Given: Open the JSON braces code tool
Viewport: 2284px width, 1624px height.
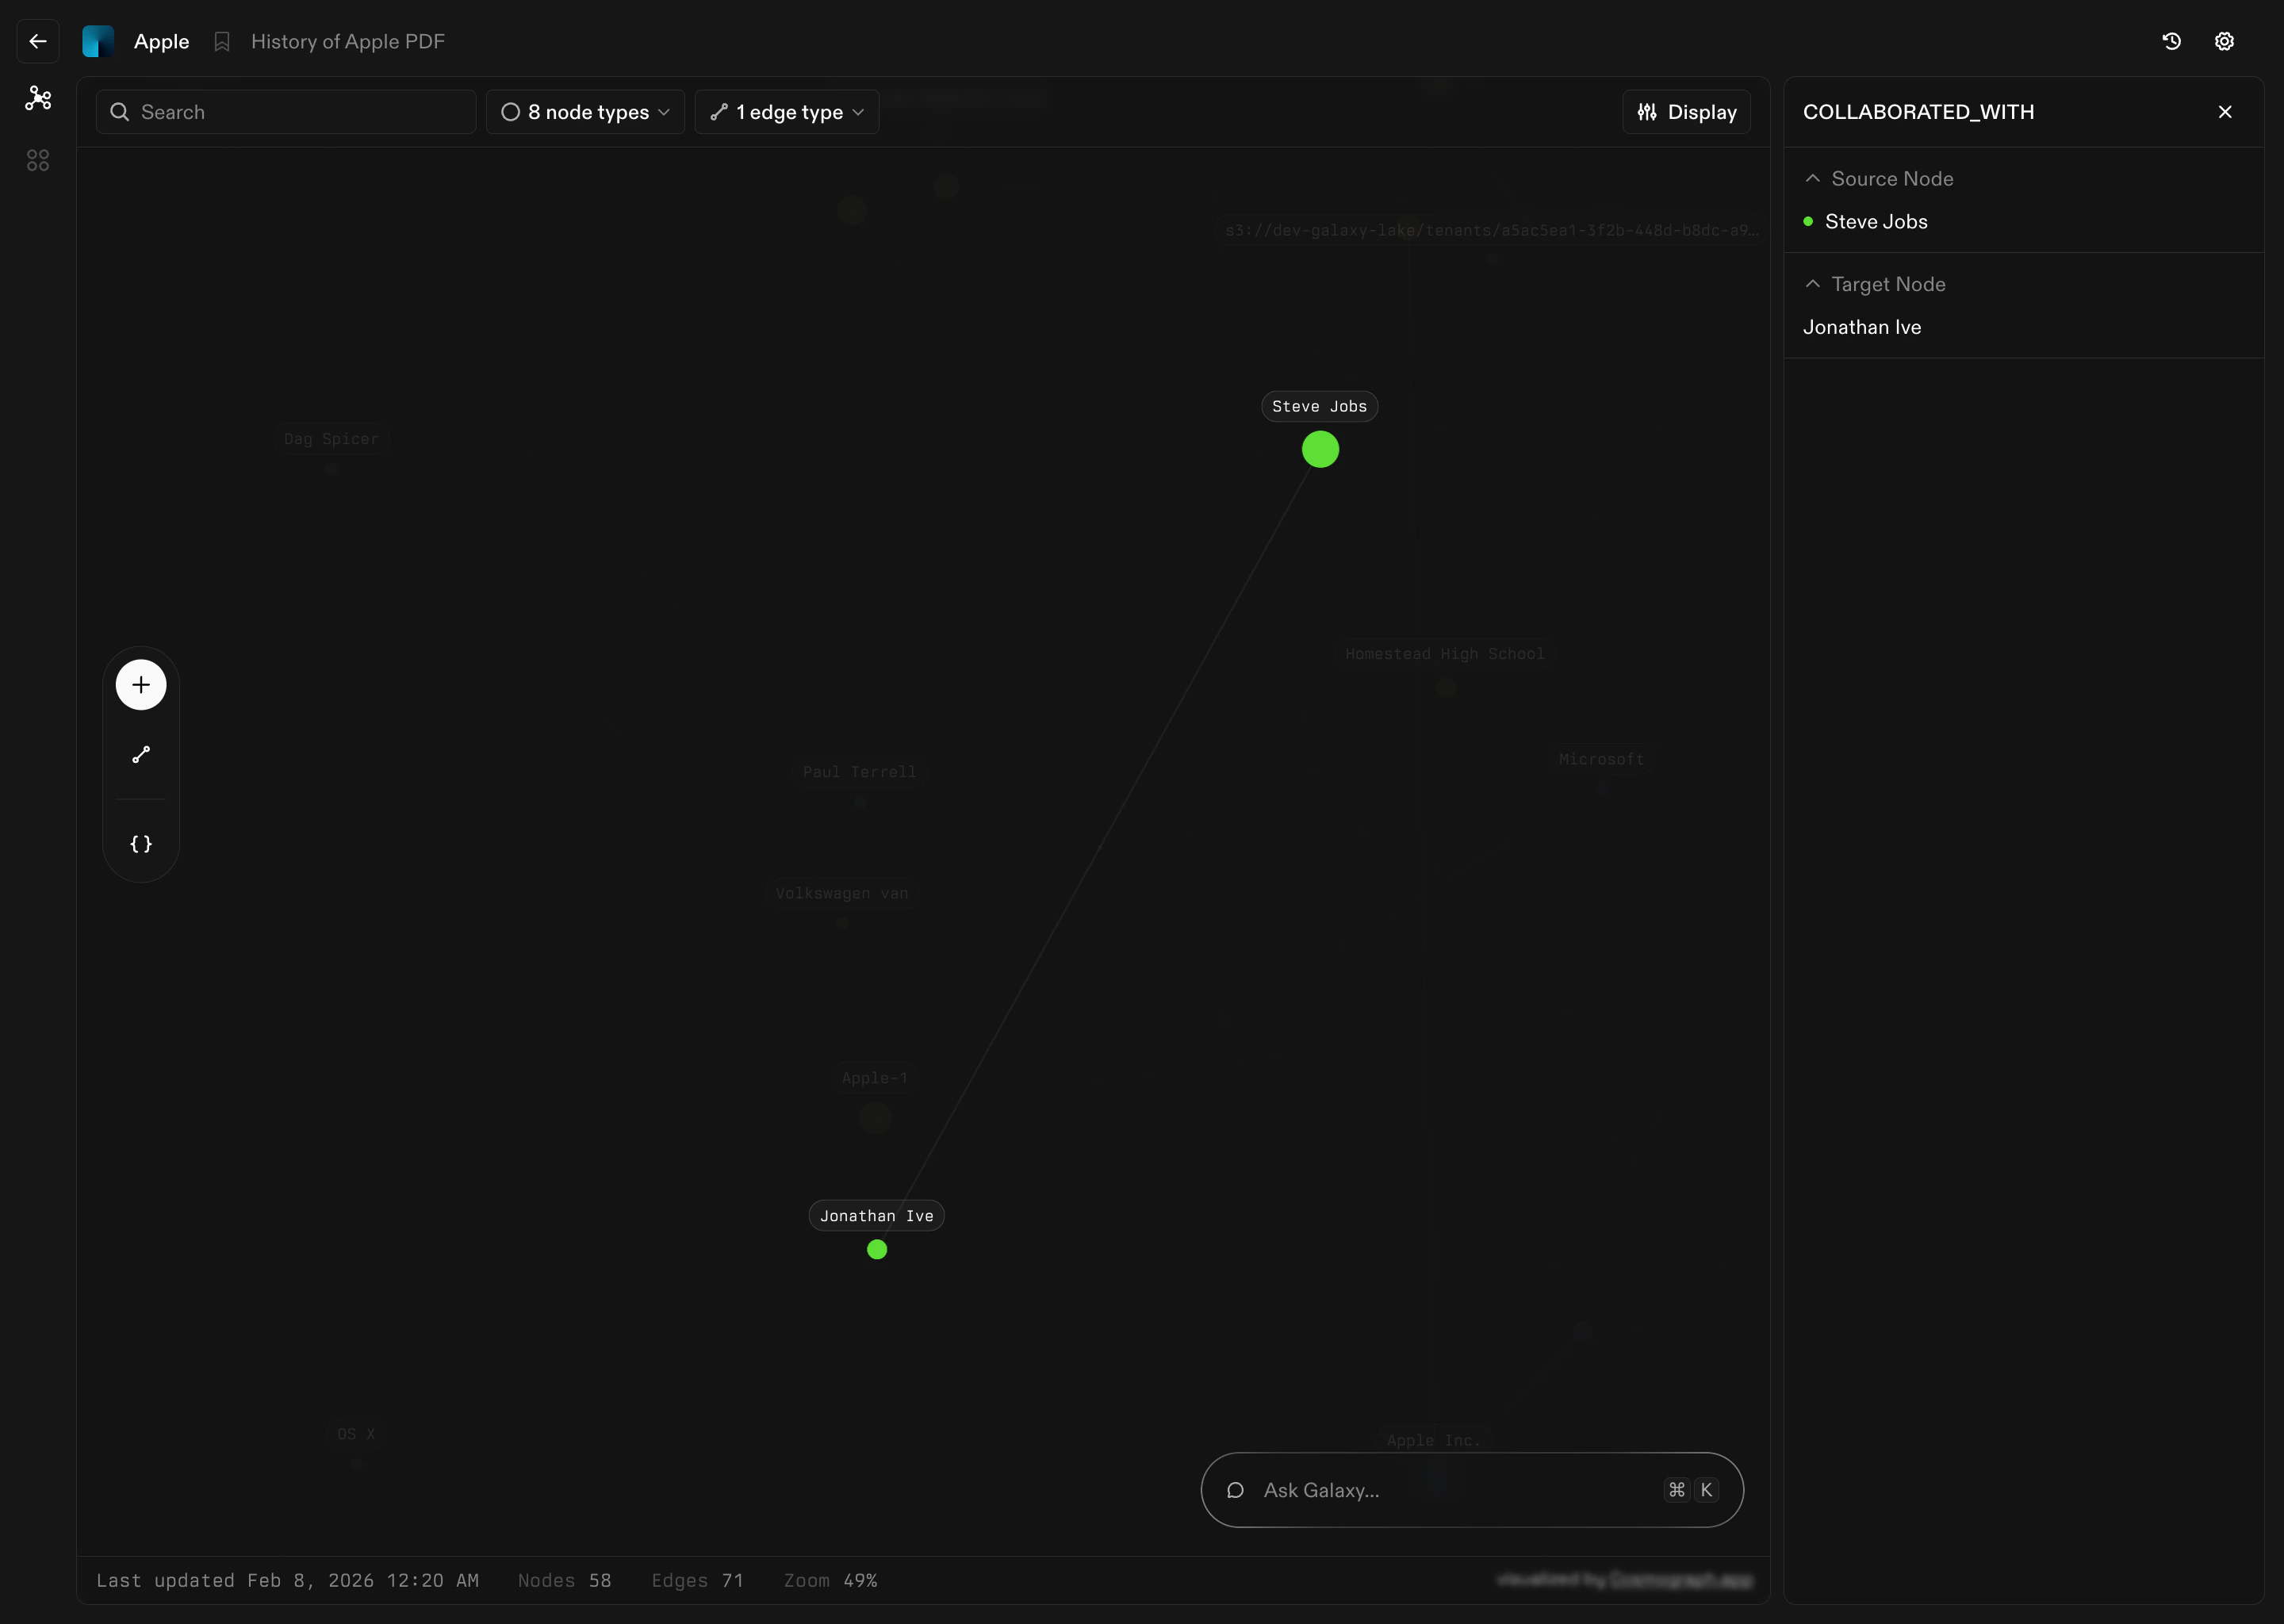Looking at the screenshot, I should [x=141, y=844].
